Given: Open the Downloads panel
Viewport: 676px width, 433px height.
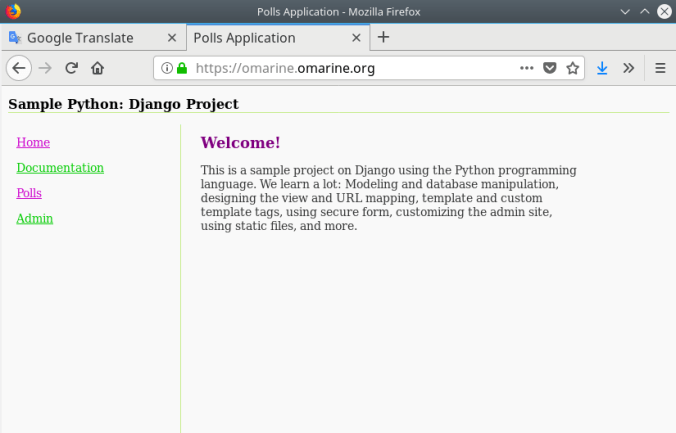Looking at the screenshot, I should (602, 68).
